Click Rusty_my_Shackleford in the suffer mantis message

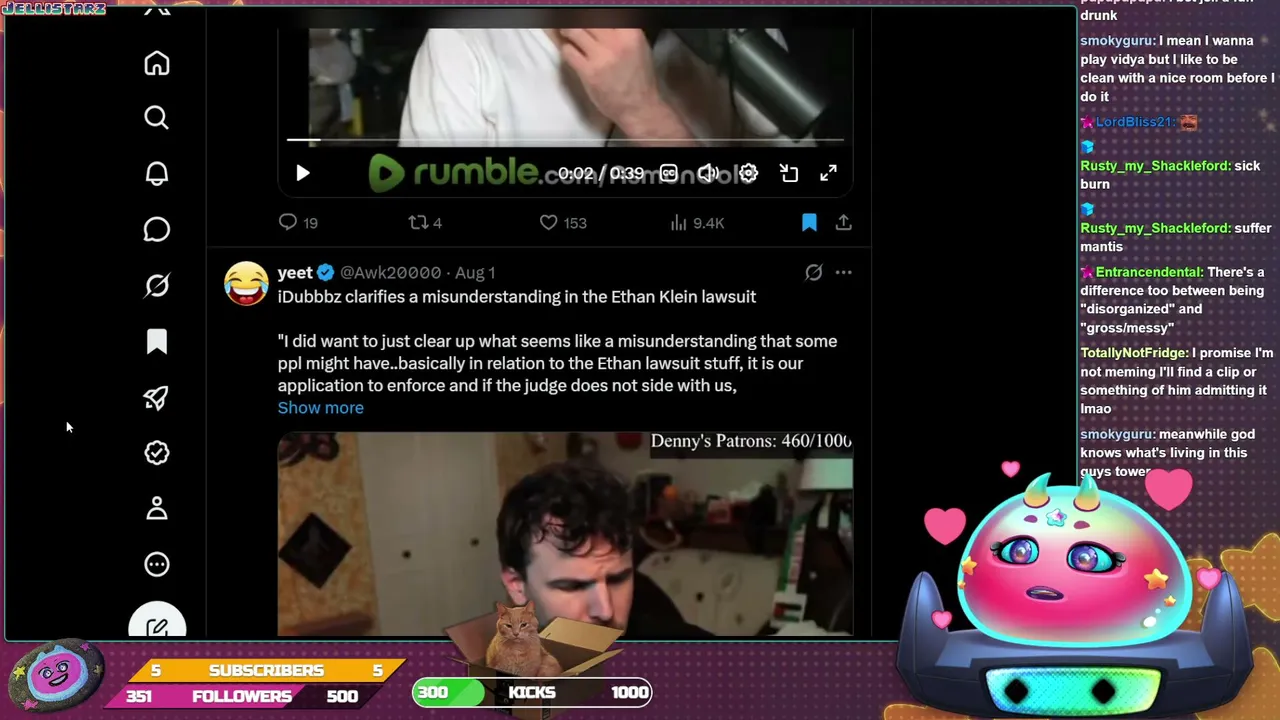pyautogui.click(x=1156, y=228)
